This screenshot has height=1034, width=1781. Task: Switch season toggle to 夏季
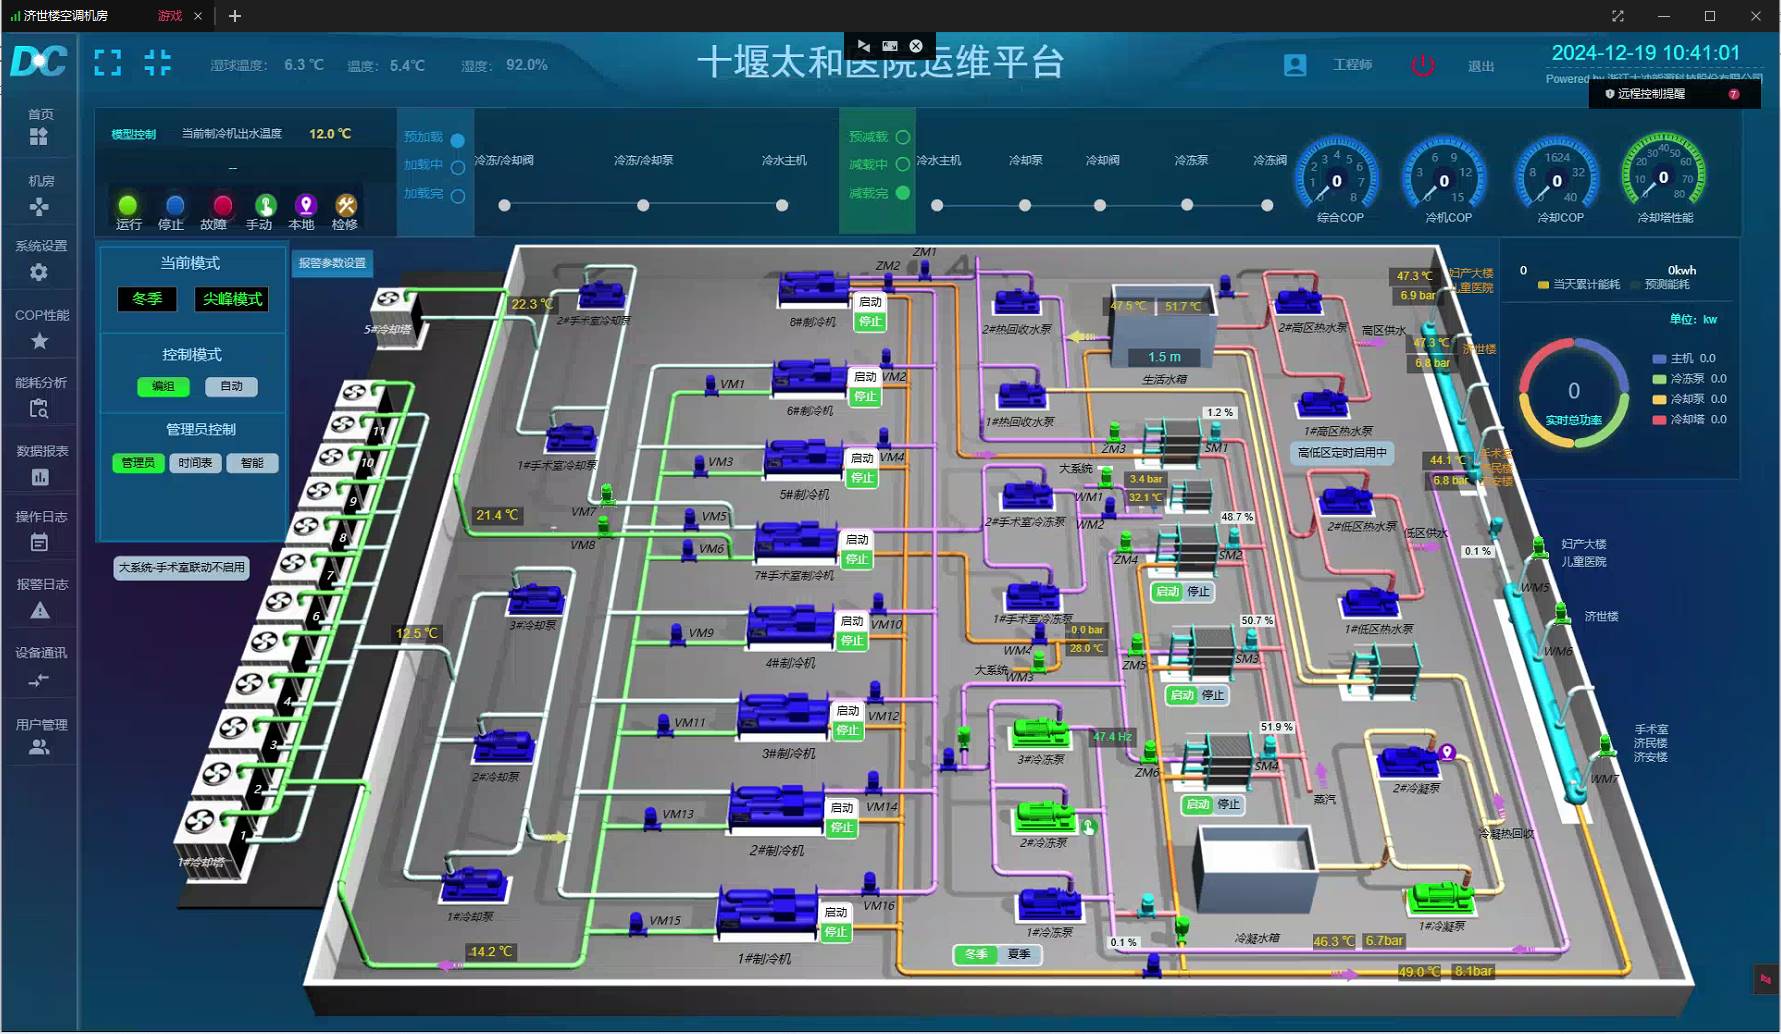(1019, 954)
